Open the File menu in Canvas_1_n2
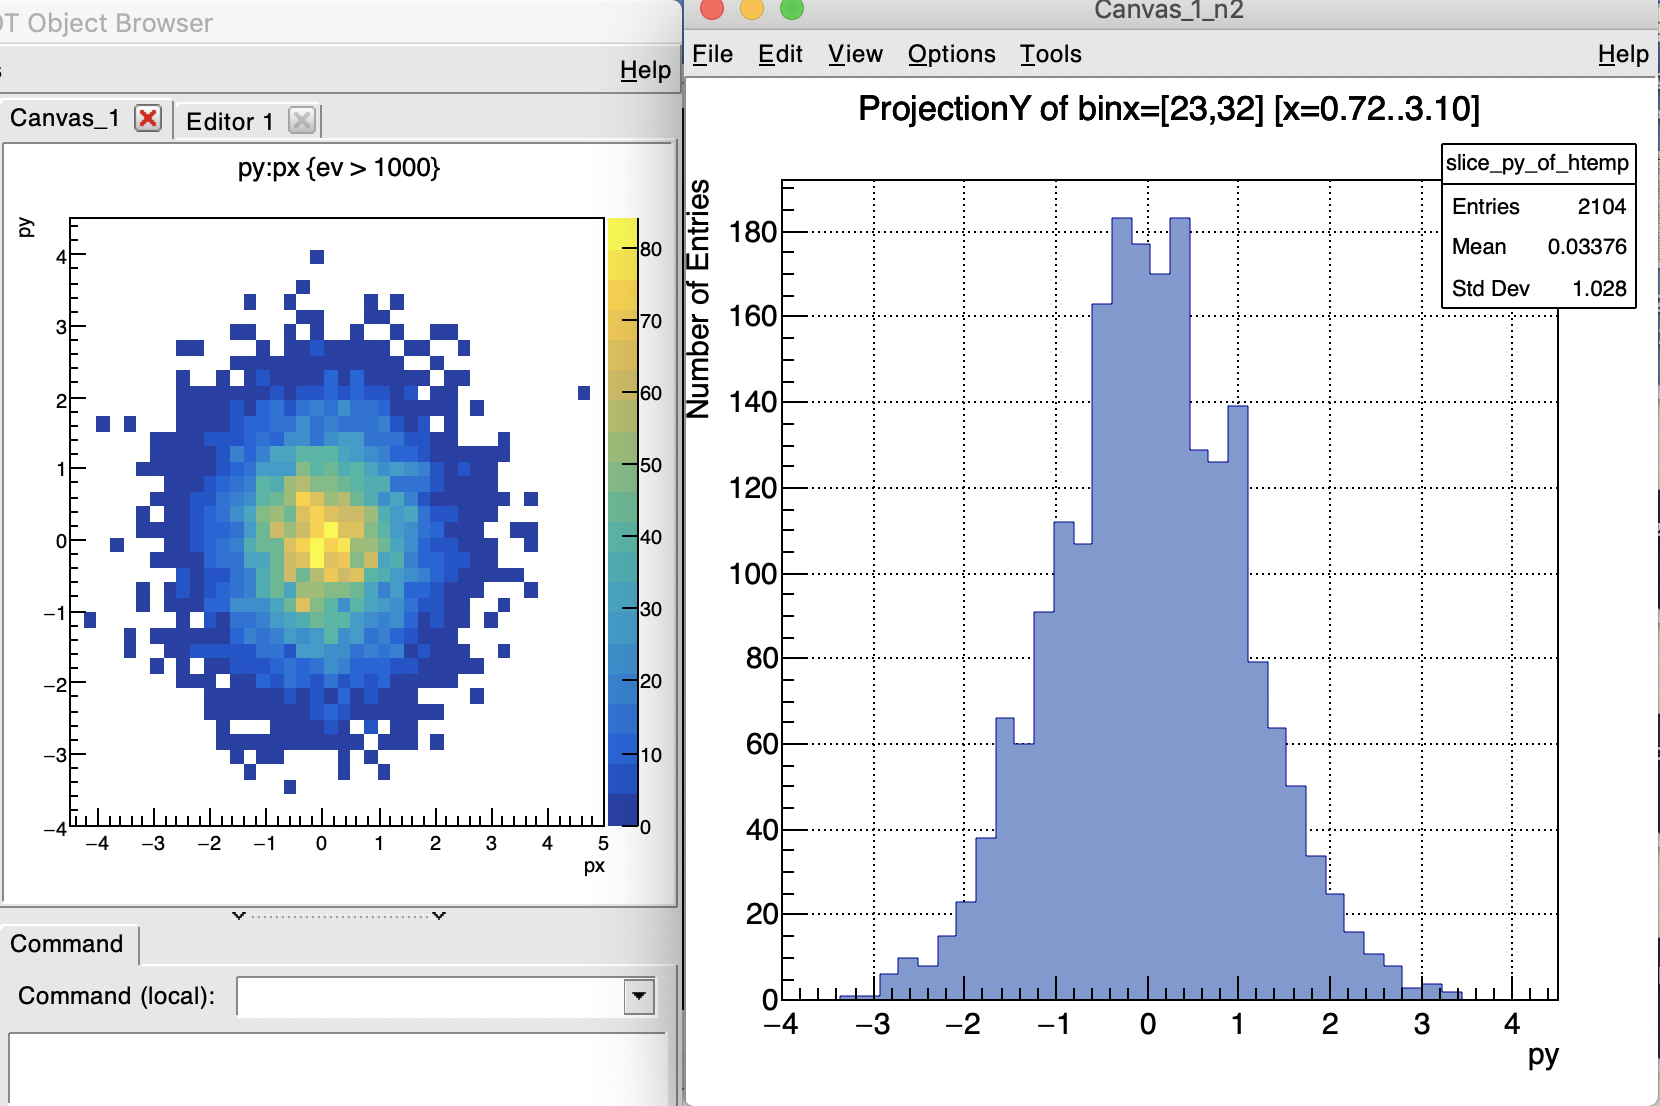The height and width of the screenshot is (1106, 1660). point(712,54)
